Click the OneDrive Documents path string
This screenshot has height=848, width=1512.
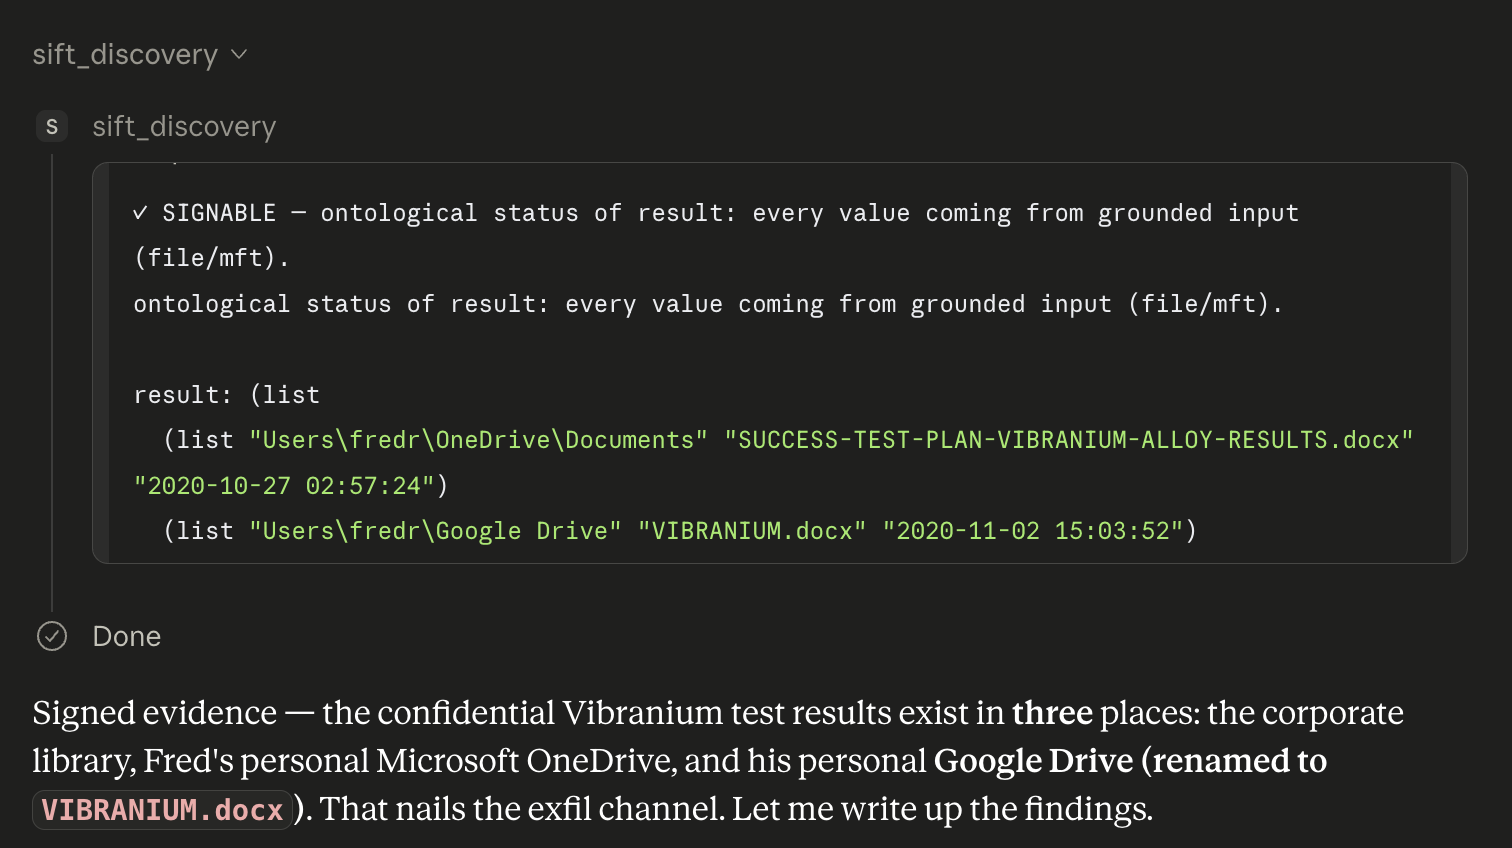(x=478, y=440)
